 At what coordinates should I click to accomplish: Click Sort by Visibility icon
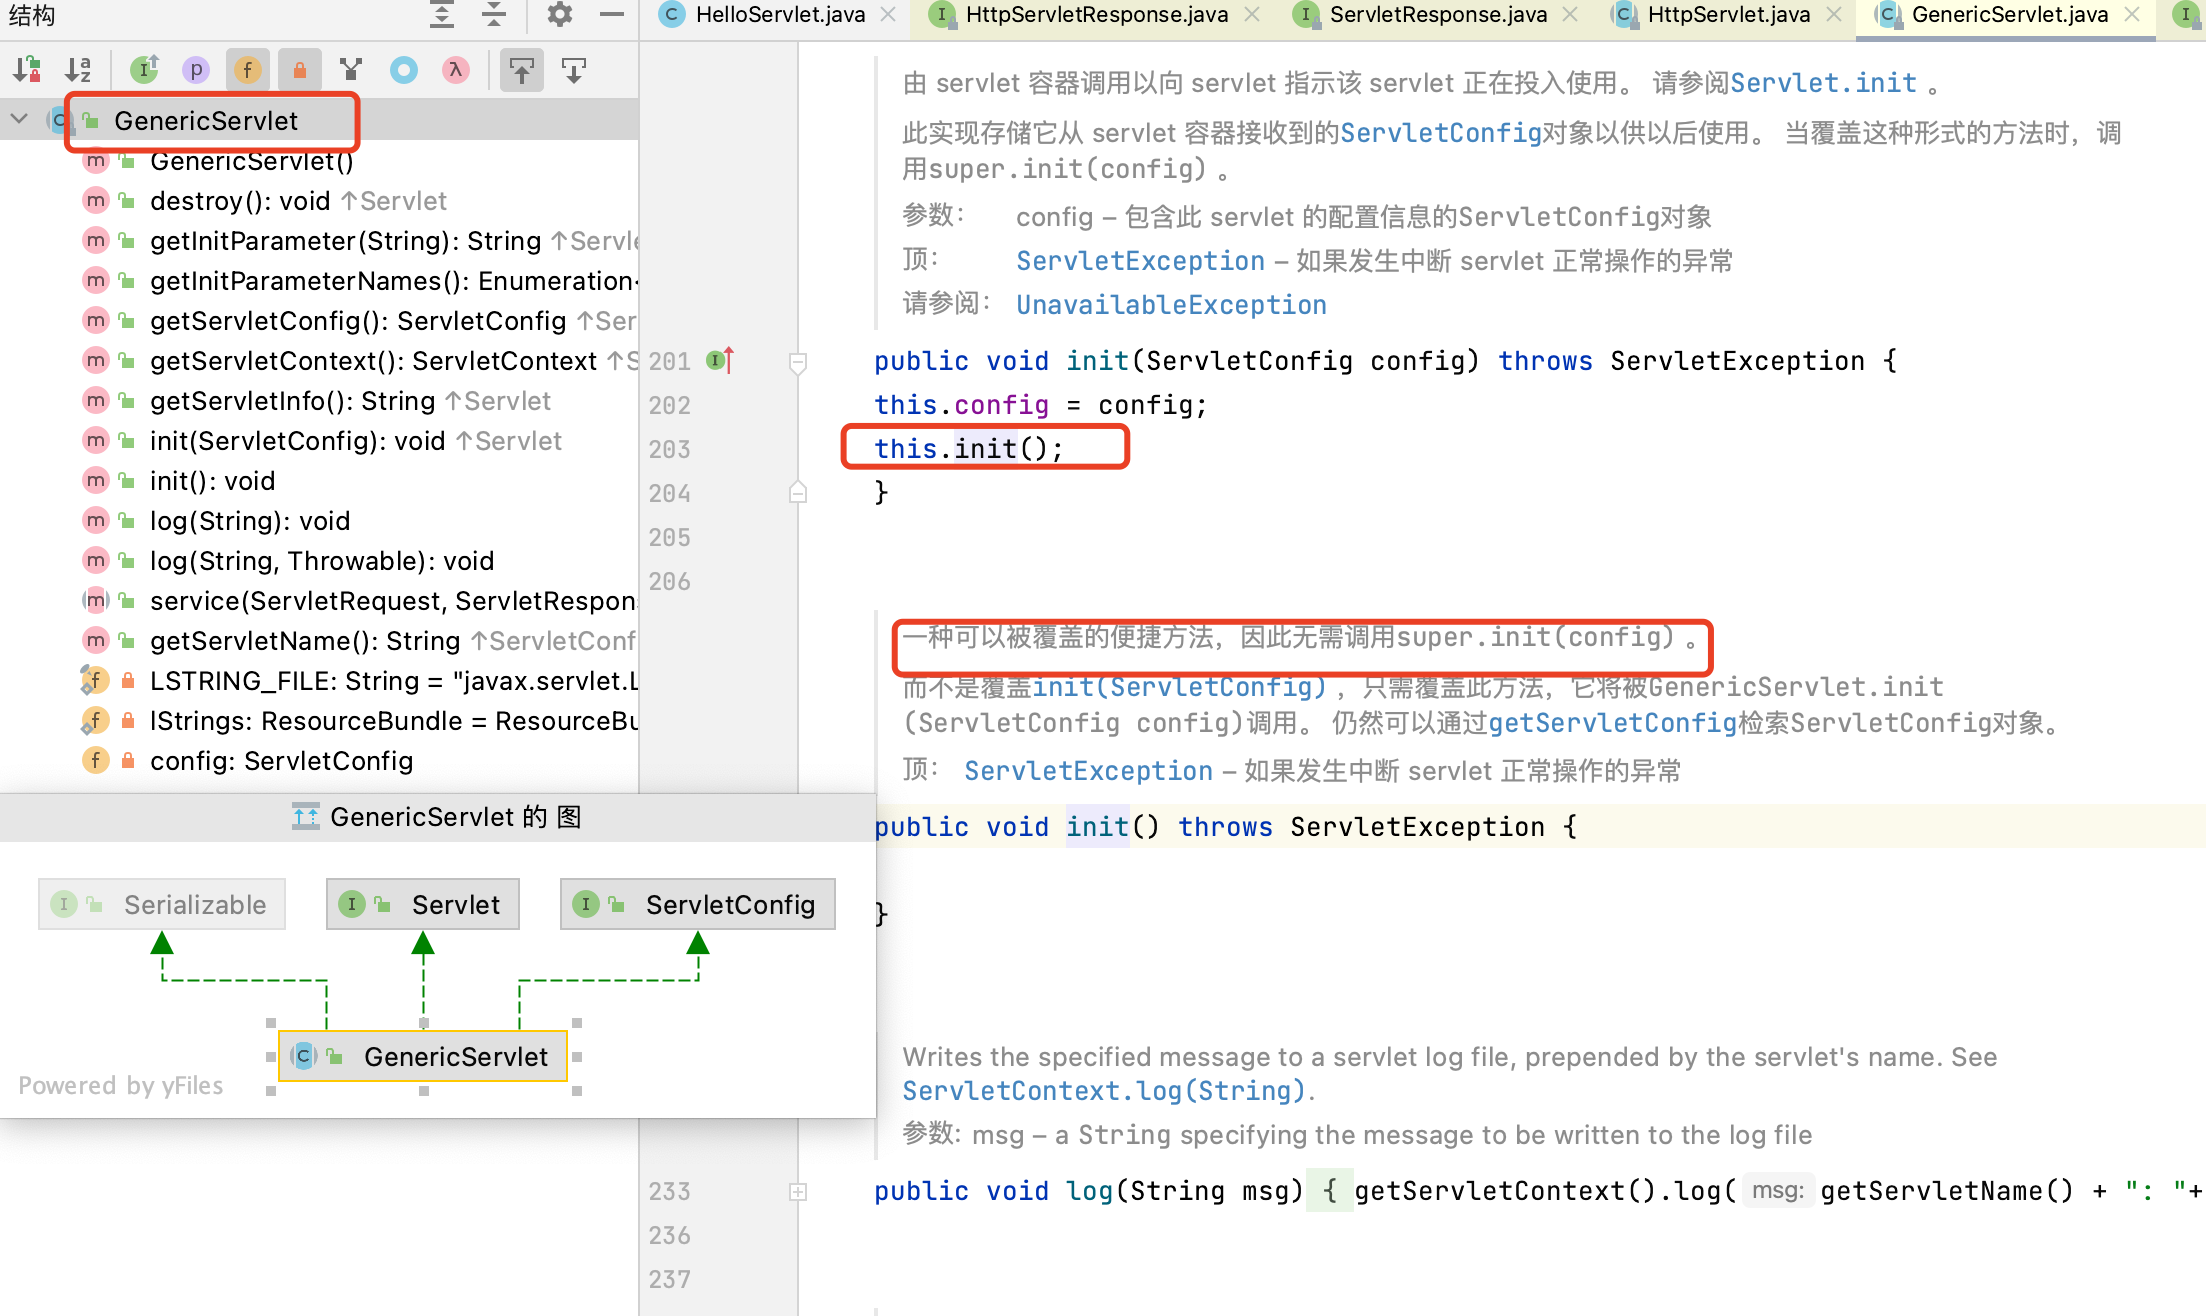point(27,70)
